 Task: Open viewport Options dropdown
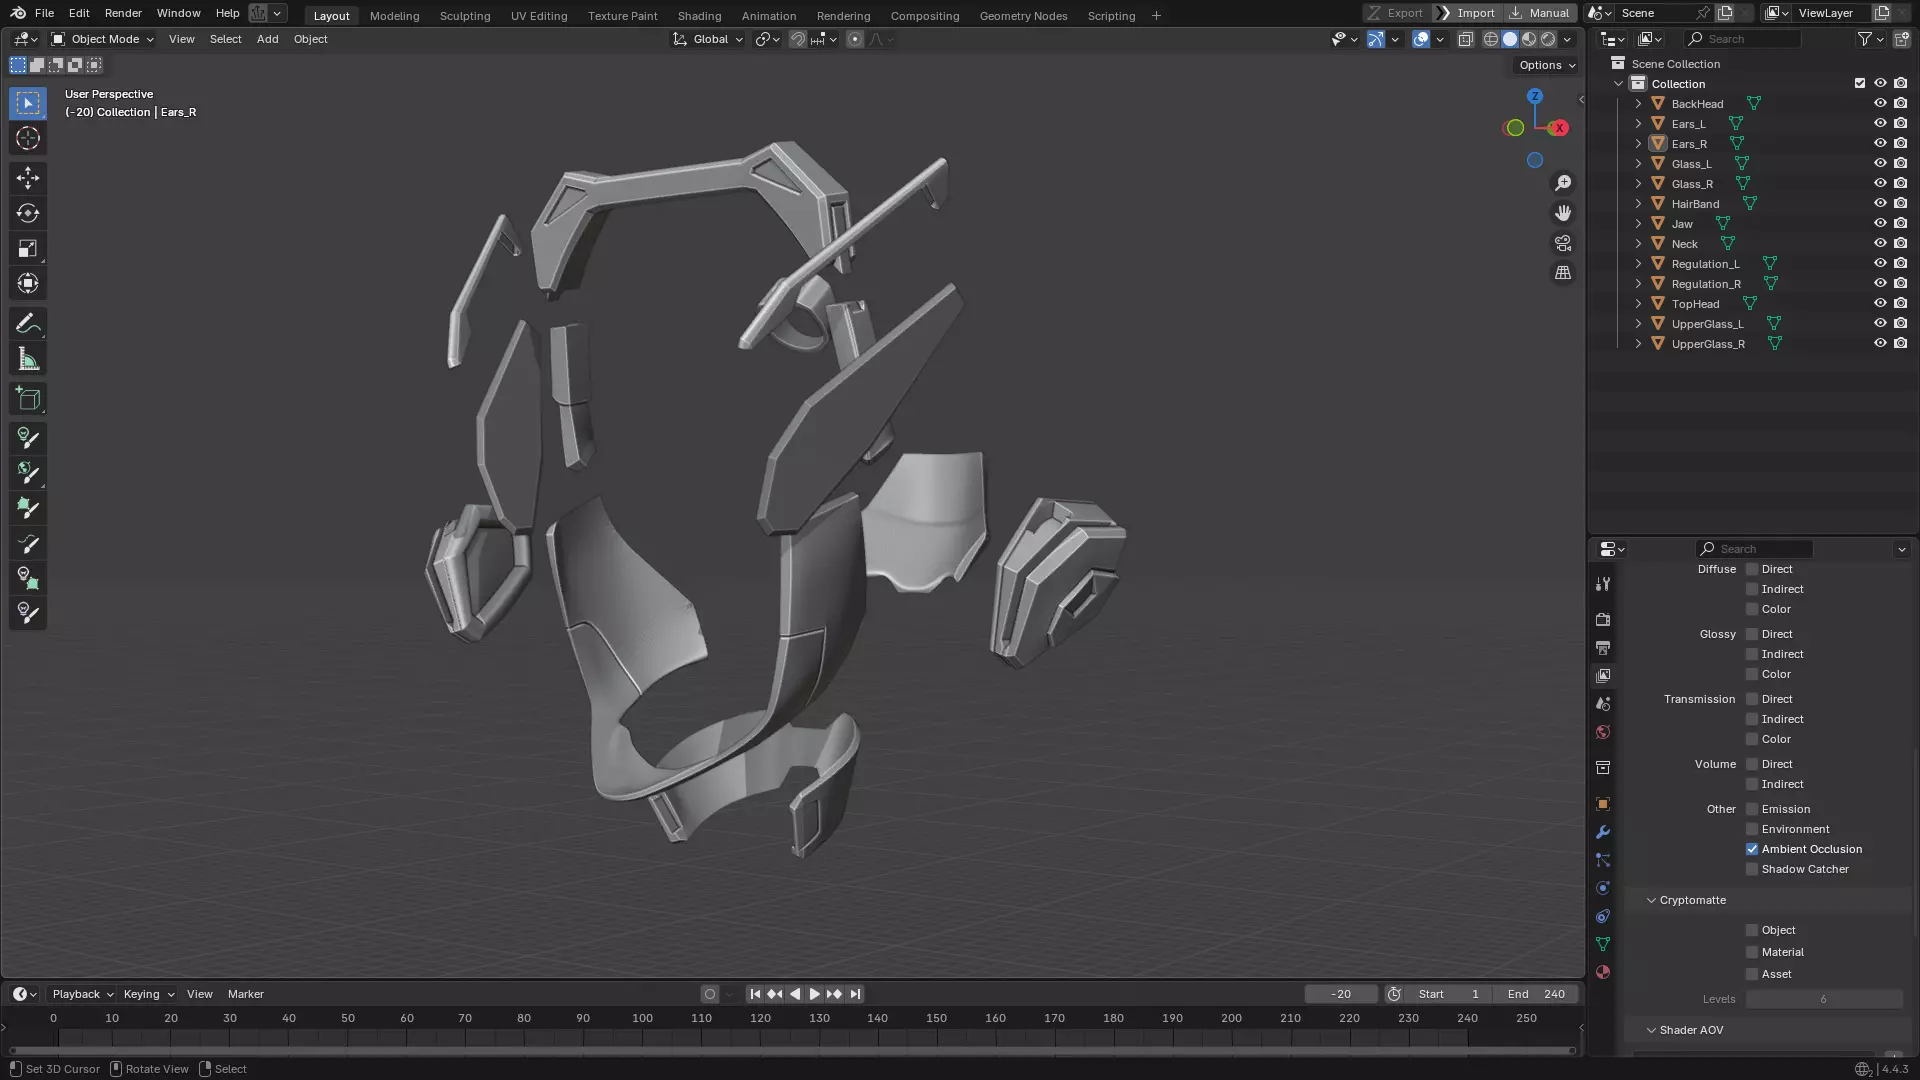click(x=1547, y=65)
